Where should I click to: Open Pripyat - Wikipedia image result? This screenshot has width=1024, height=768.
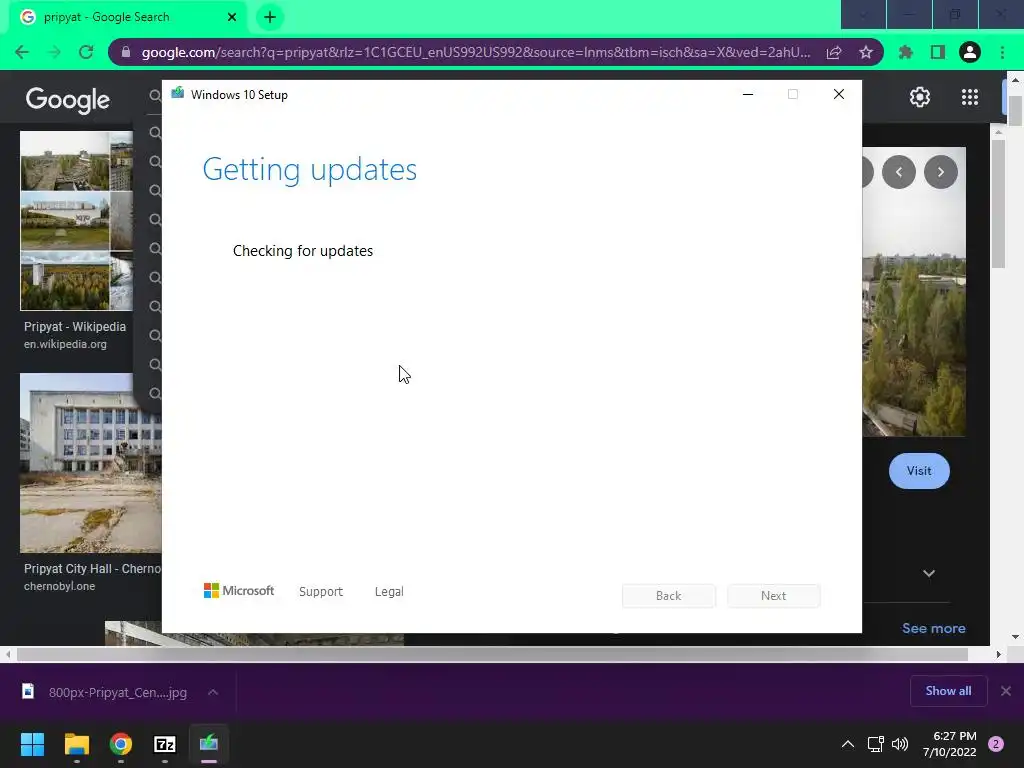[x=76, y=221]
